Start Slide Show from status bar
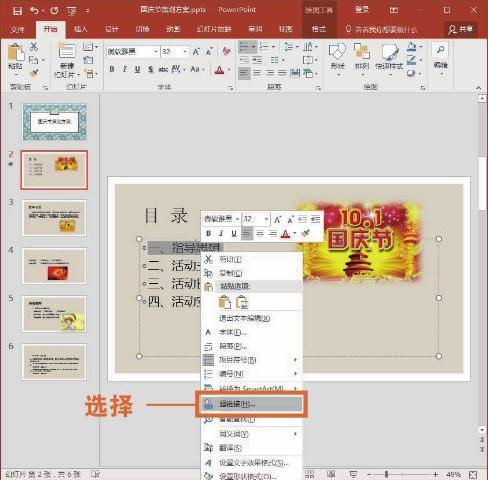This screenshot has width=488, height=480. (353, 474)
